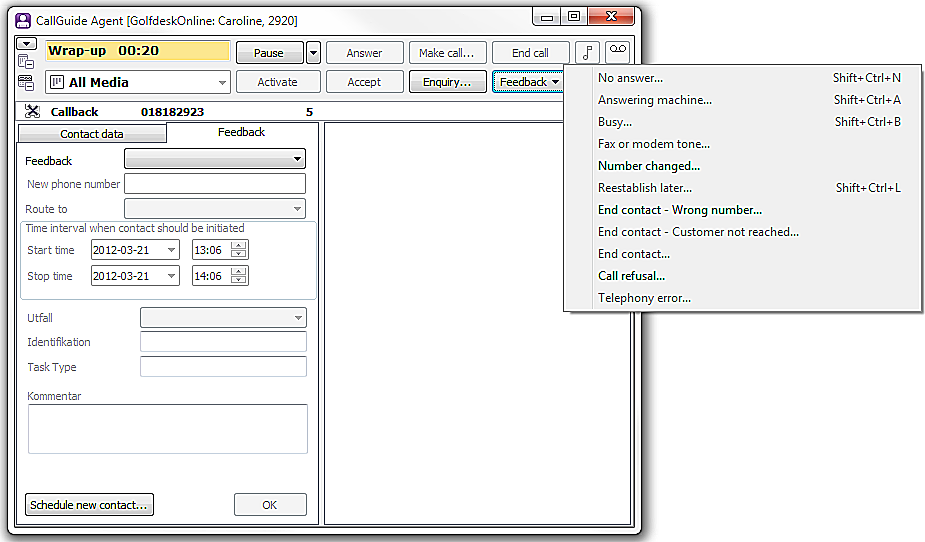This screenshot has height=542, width=925.
Task: Click the CallGuide Agent app icon in title bar
Action: [23, 21]
